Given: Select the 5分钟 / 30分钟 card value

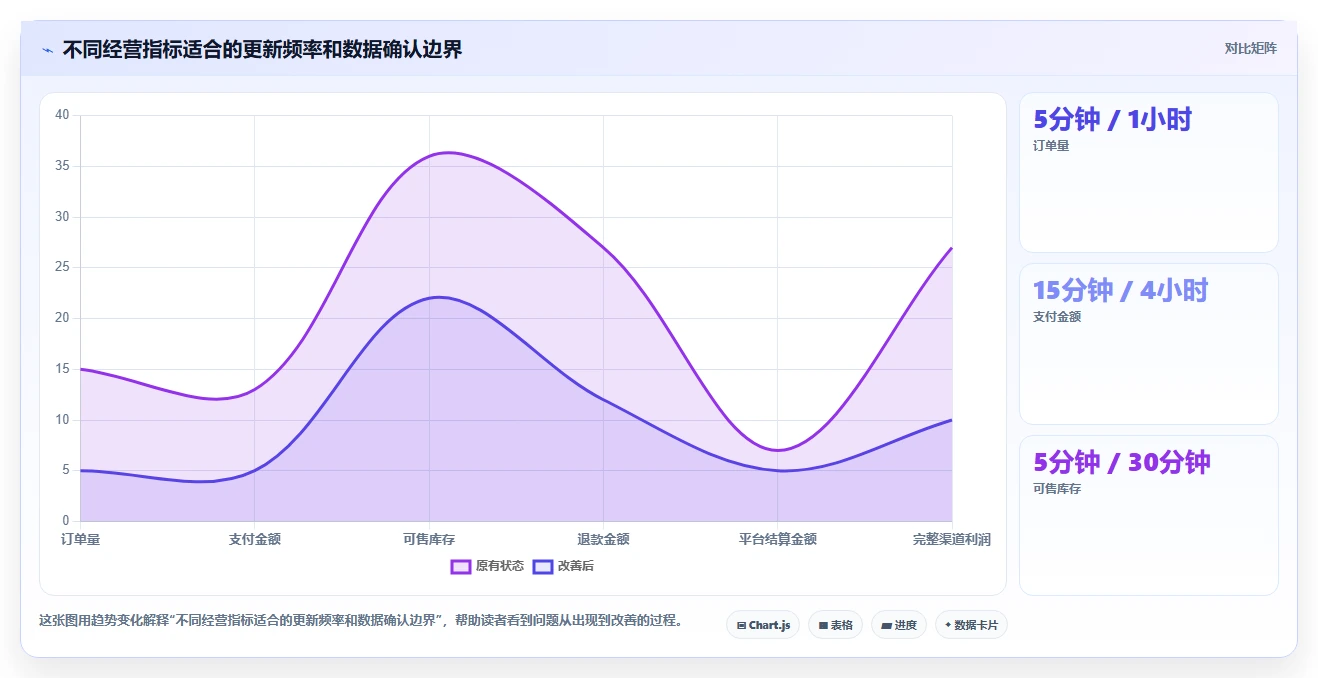Looking at the screenshot, I should point(1121,462).
